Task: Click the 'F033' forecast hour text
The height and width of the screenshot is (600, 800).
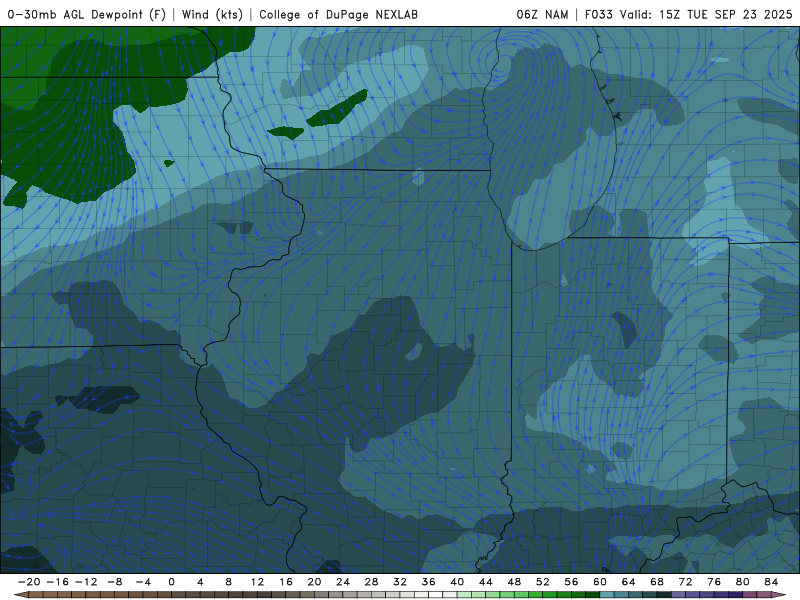Action: click(598, 14)
